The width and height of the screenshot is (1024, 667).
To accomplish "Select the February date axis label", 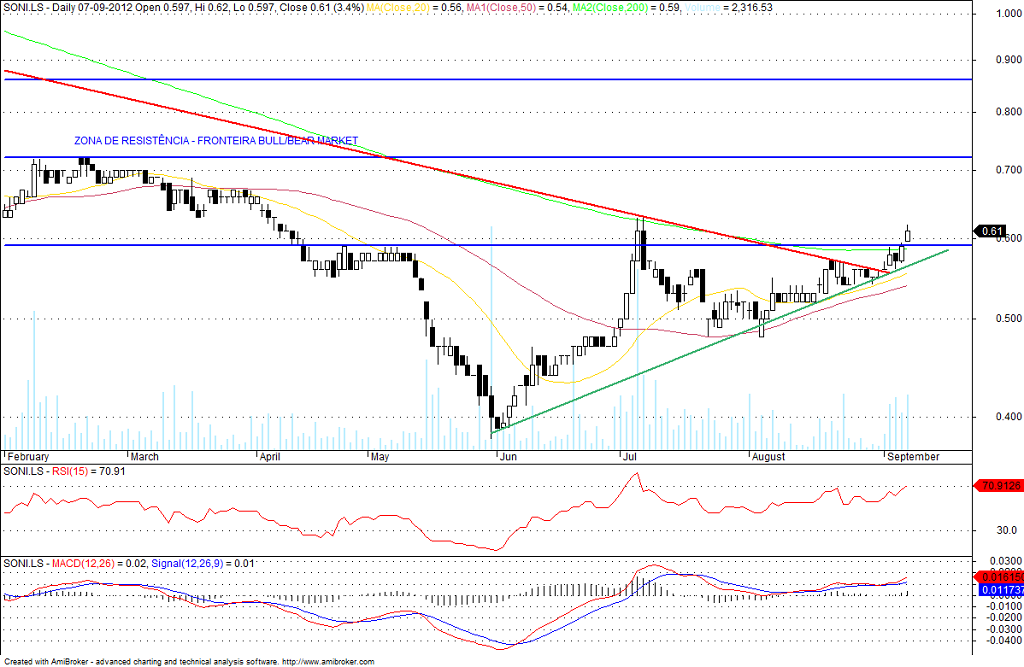I will (x=28, y=457).
